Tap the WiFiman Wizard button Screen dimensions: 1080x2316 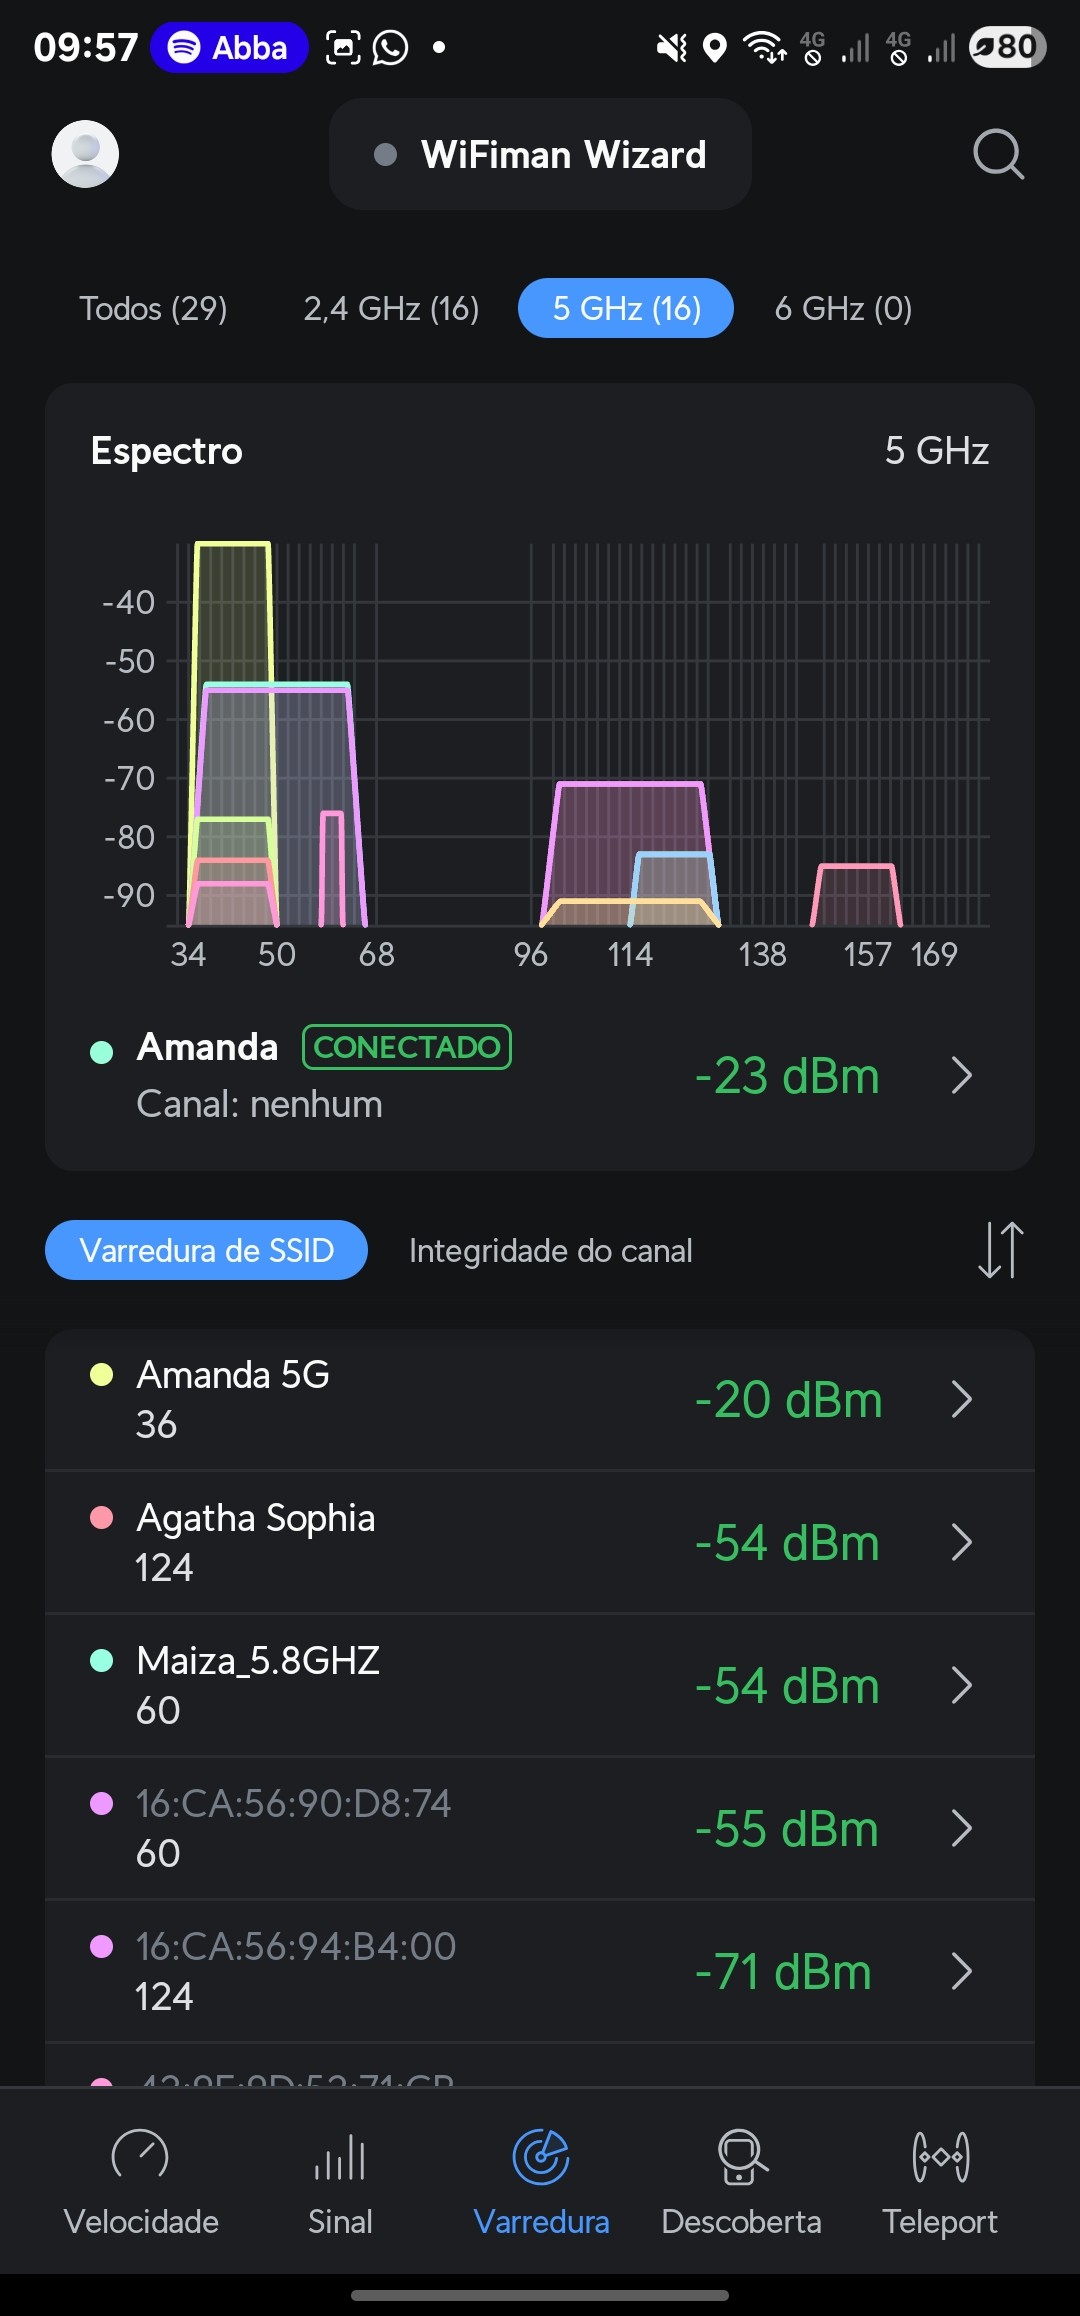pos(540,154)
